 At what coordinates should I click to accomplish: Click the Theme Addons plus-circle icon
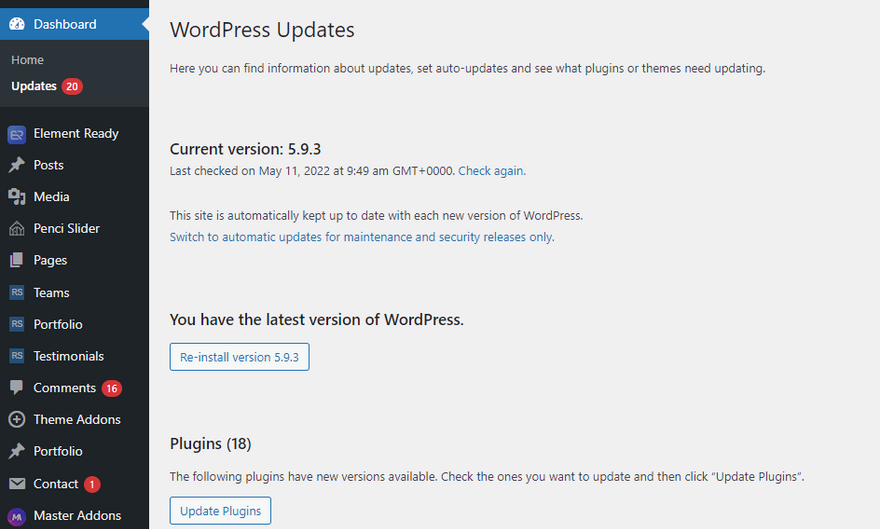(16, 420)
